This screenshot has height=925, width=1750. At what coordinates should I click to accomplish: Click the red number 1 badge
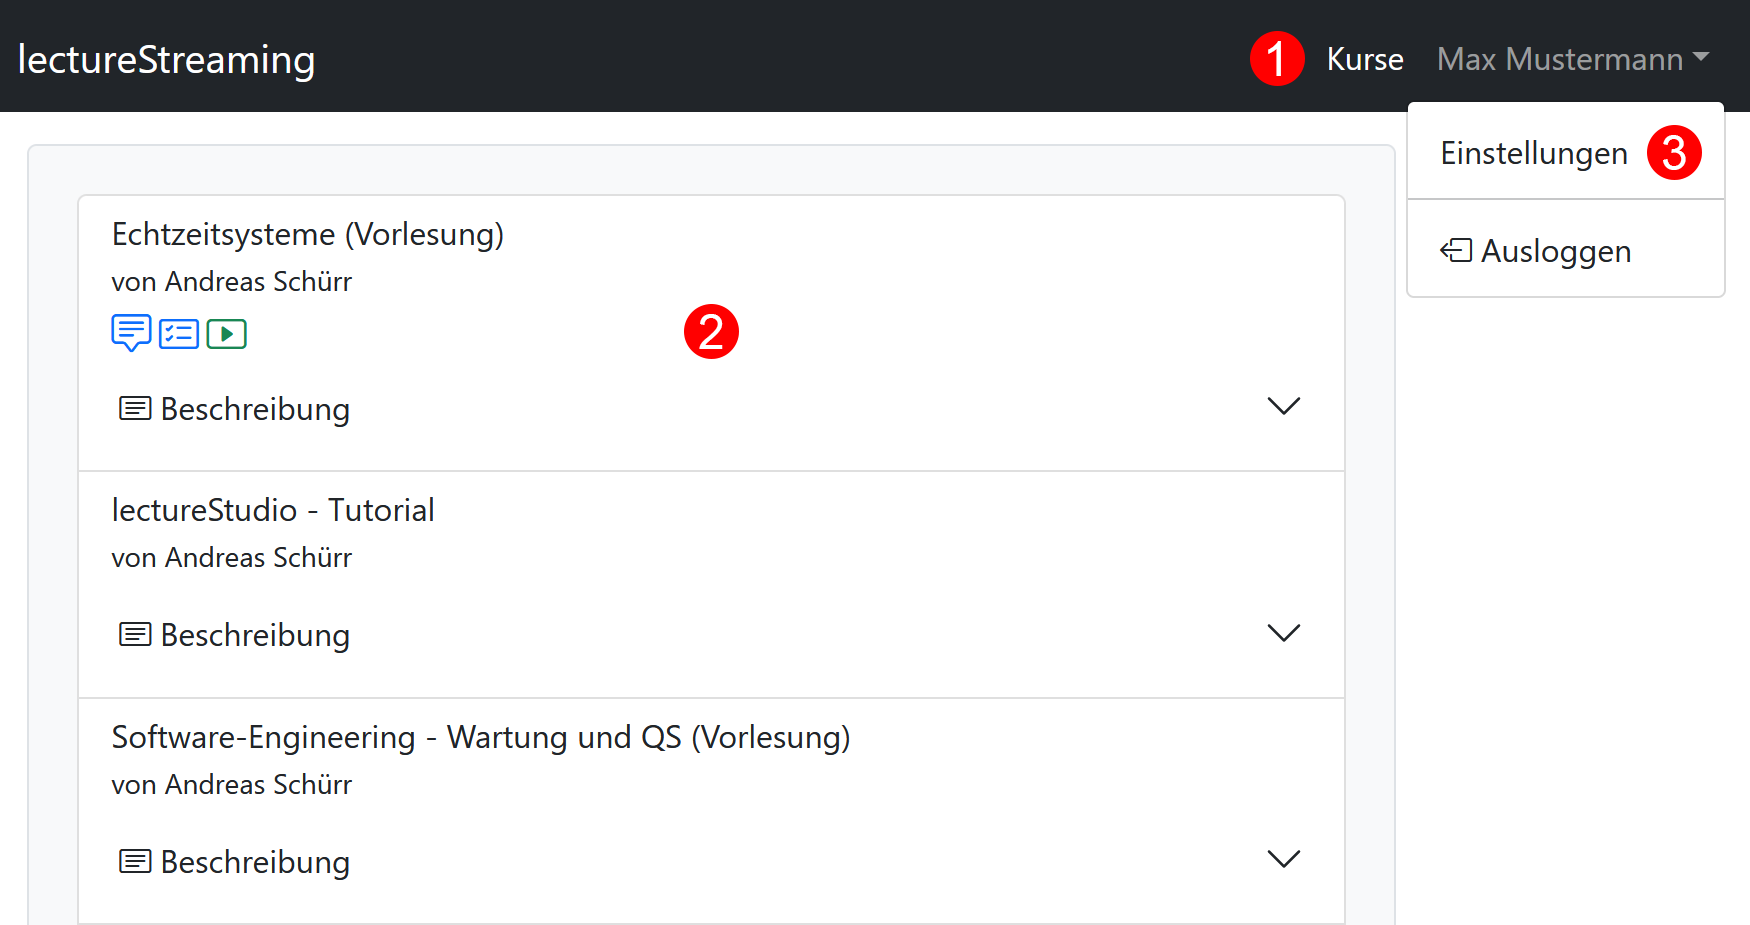1277,59
